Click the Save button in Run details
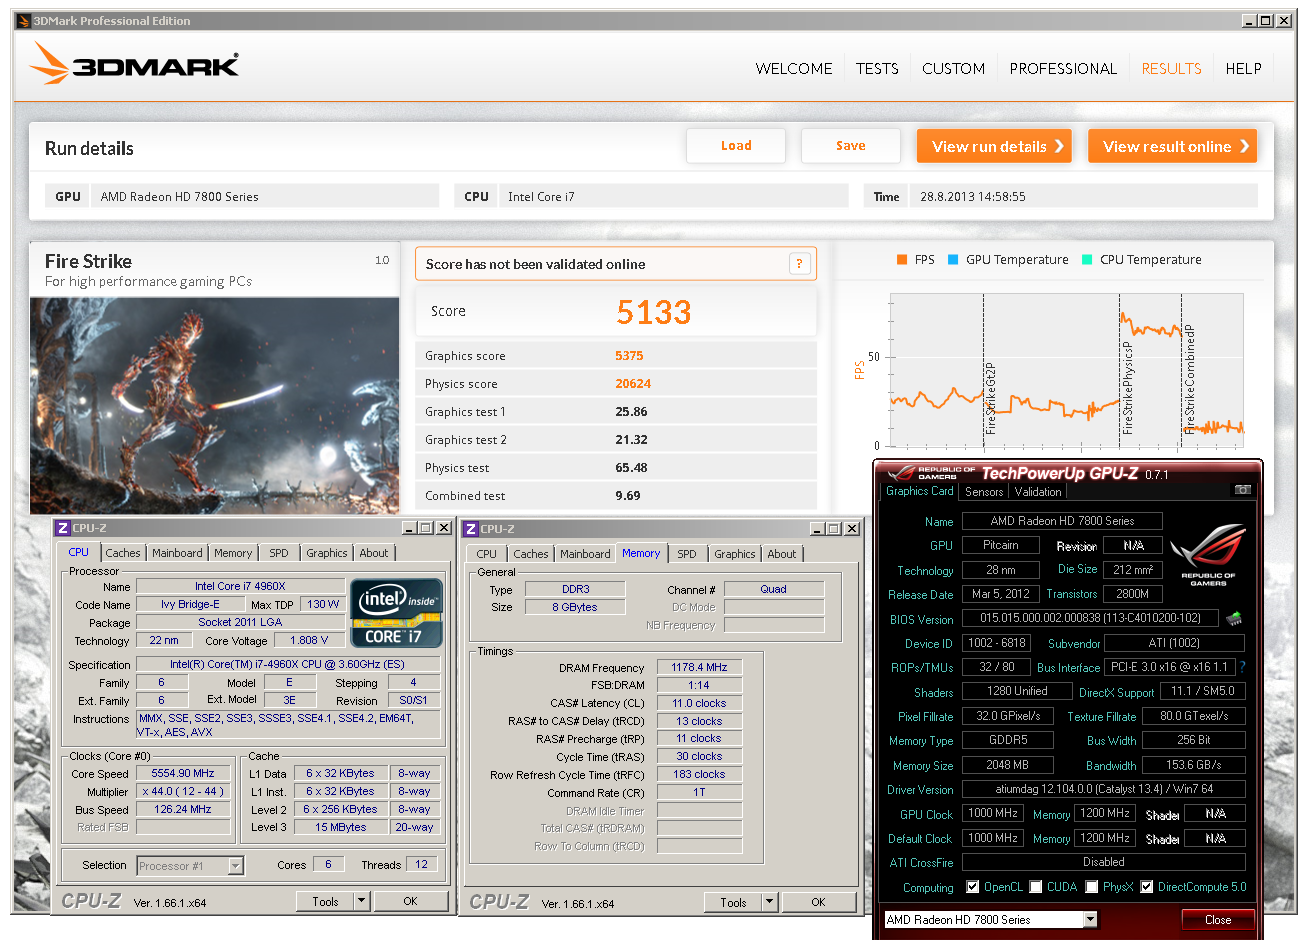The height and width of the screenshot is (947, 1303). tap(851, 146)
